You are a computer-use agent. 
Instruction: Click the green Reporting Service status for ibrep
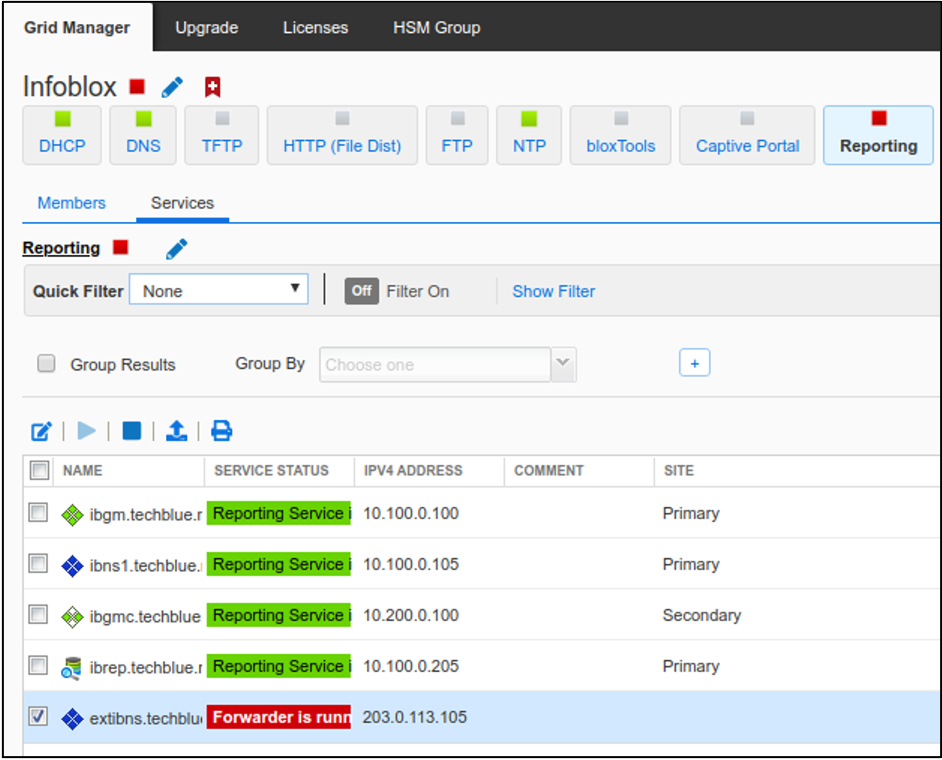(279, 666)
